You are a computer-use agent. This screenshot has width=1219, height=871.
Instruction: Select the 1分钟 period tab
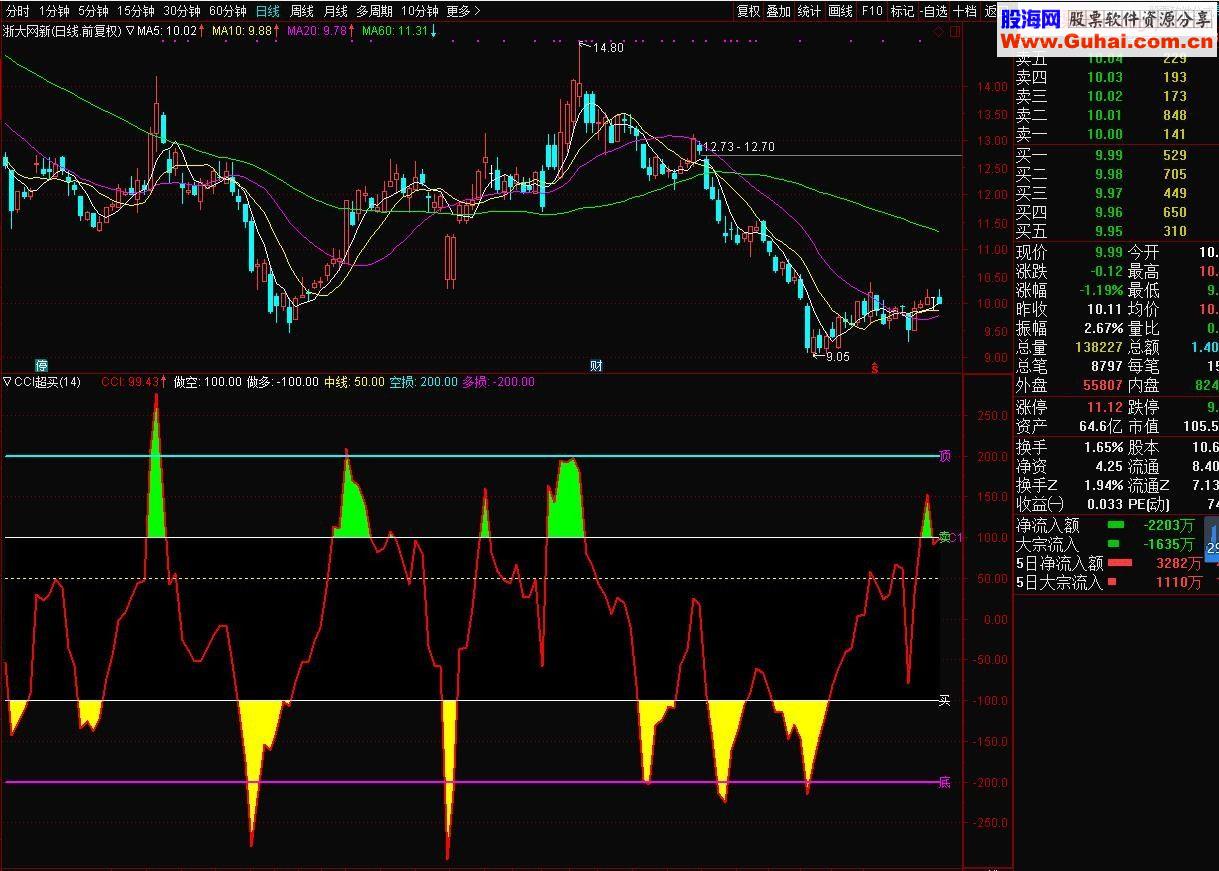(54, 11)
